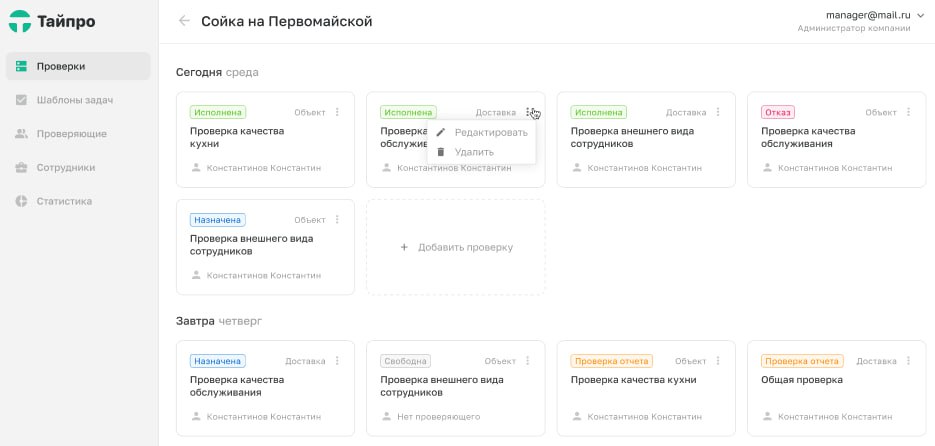935x446 pixels.
Task: Click Проверка отчета badge on Общая проверка card
Action: pos(802,361)
